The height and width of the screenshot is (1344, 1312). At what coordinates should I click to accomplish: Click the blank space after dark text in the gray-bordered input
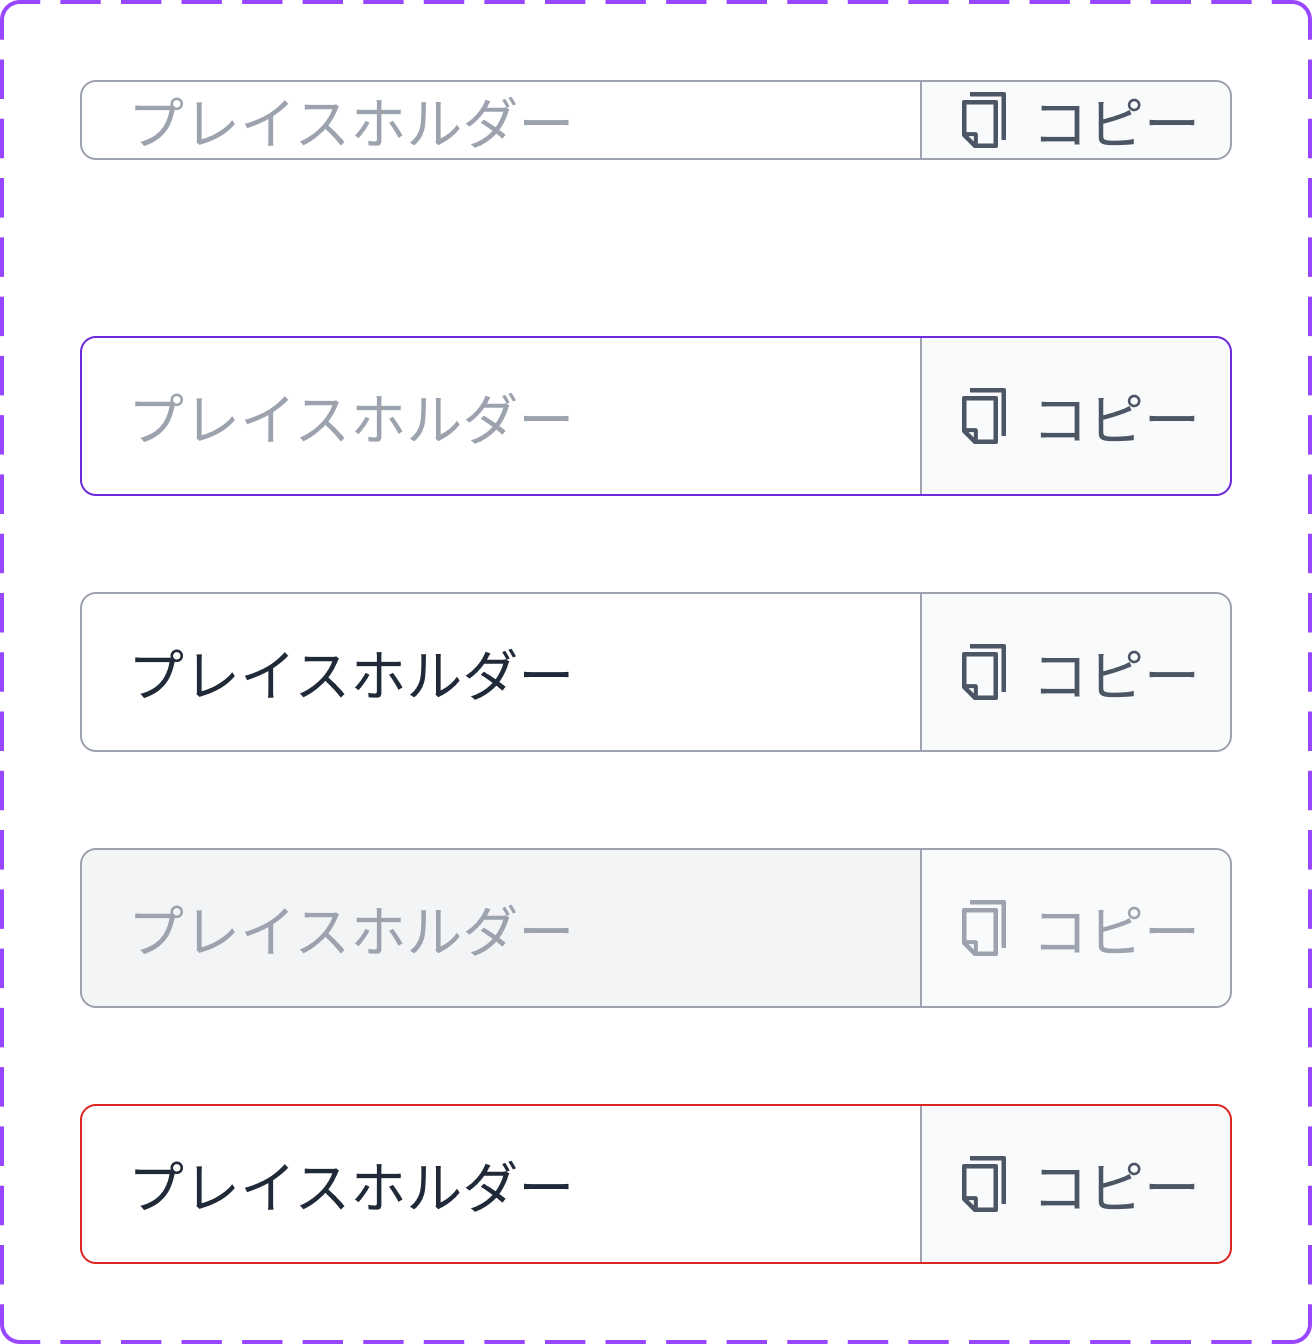click(x=745, y=673)
